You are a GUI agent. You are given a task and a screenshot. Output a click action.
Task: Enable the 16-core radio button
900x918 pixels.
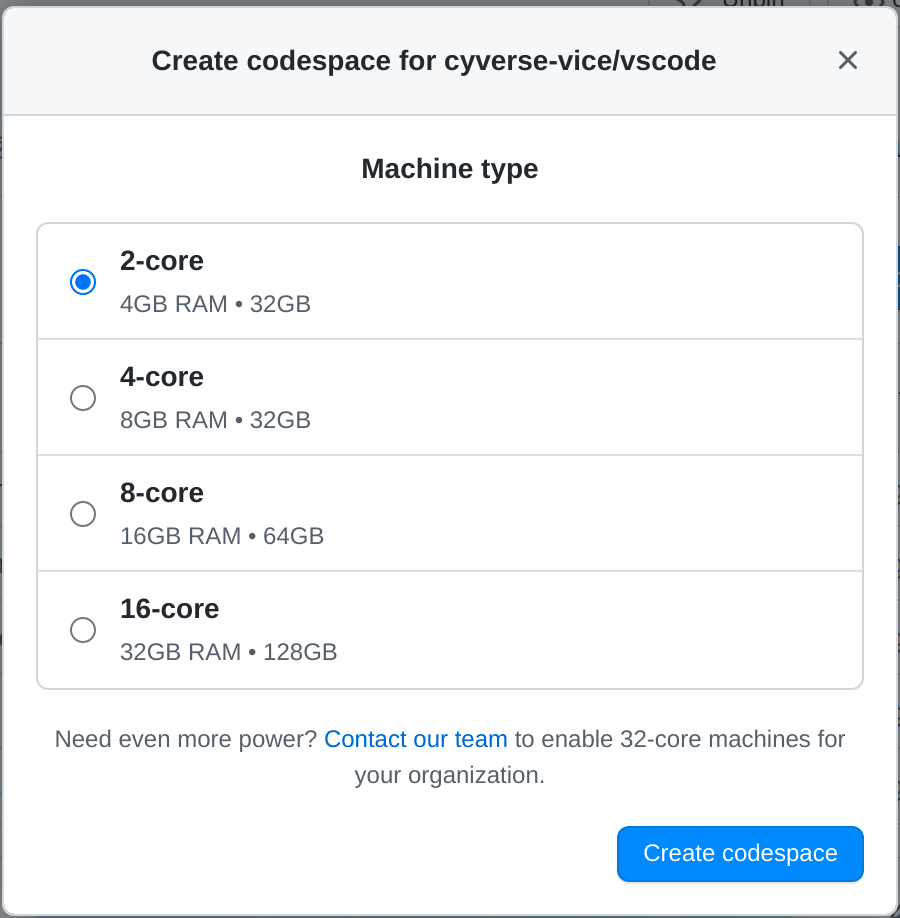[x=83, y=629]
